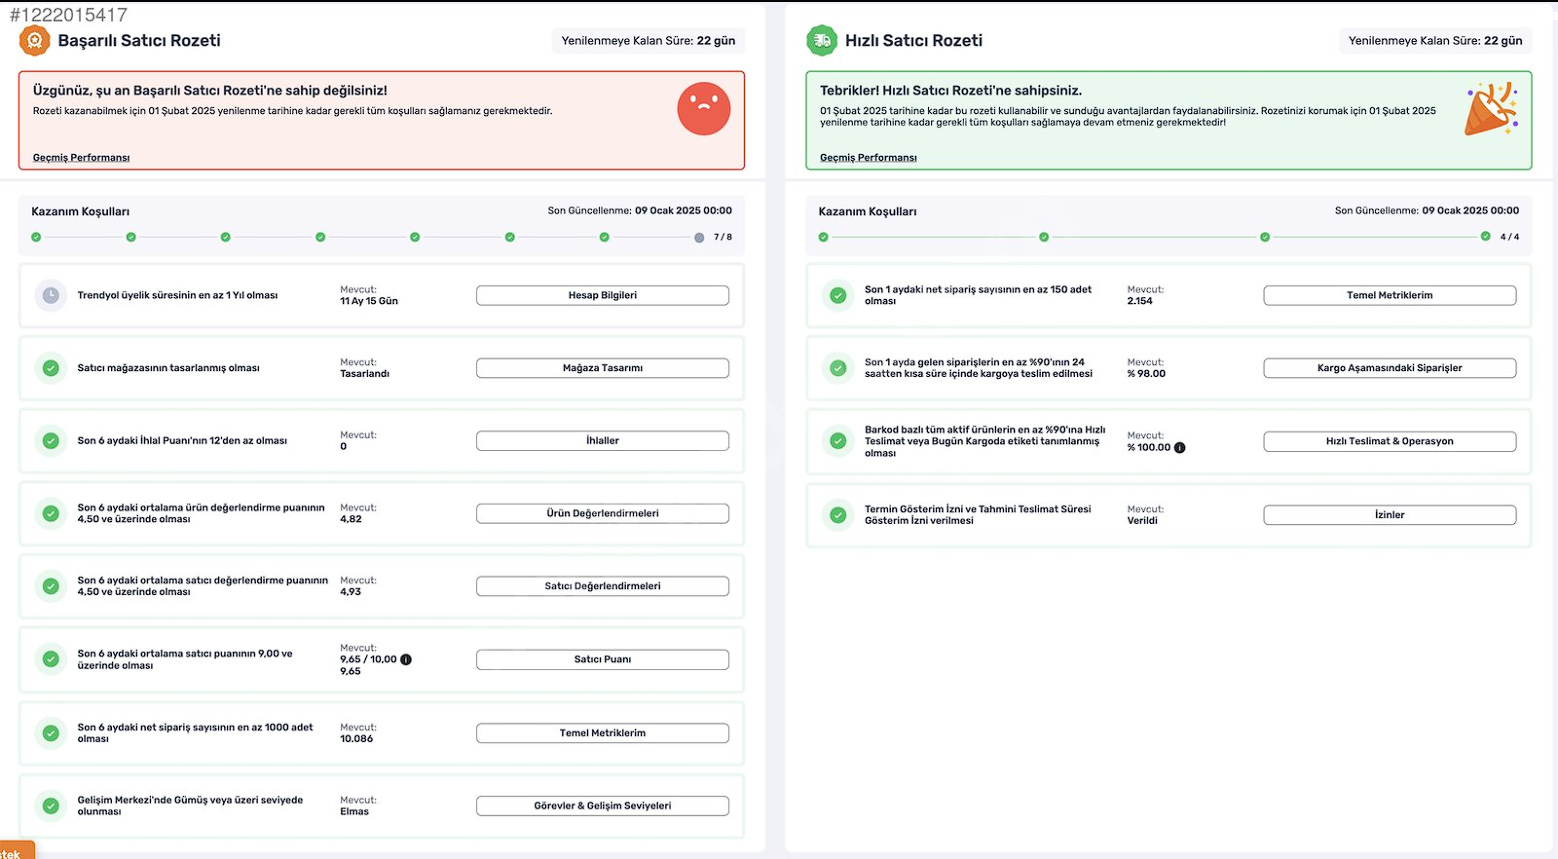Click the final step marker of 4/4 progress
1558x859 pixels.
pyautogui.click(x=1485, y=237)
